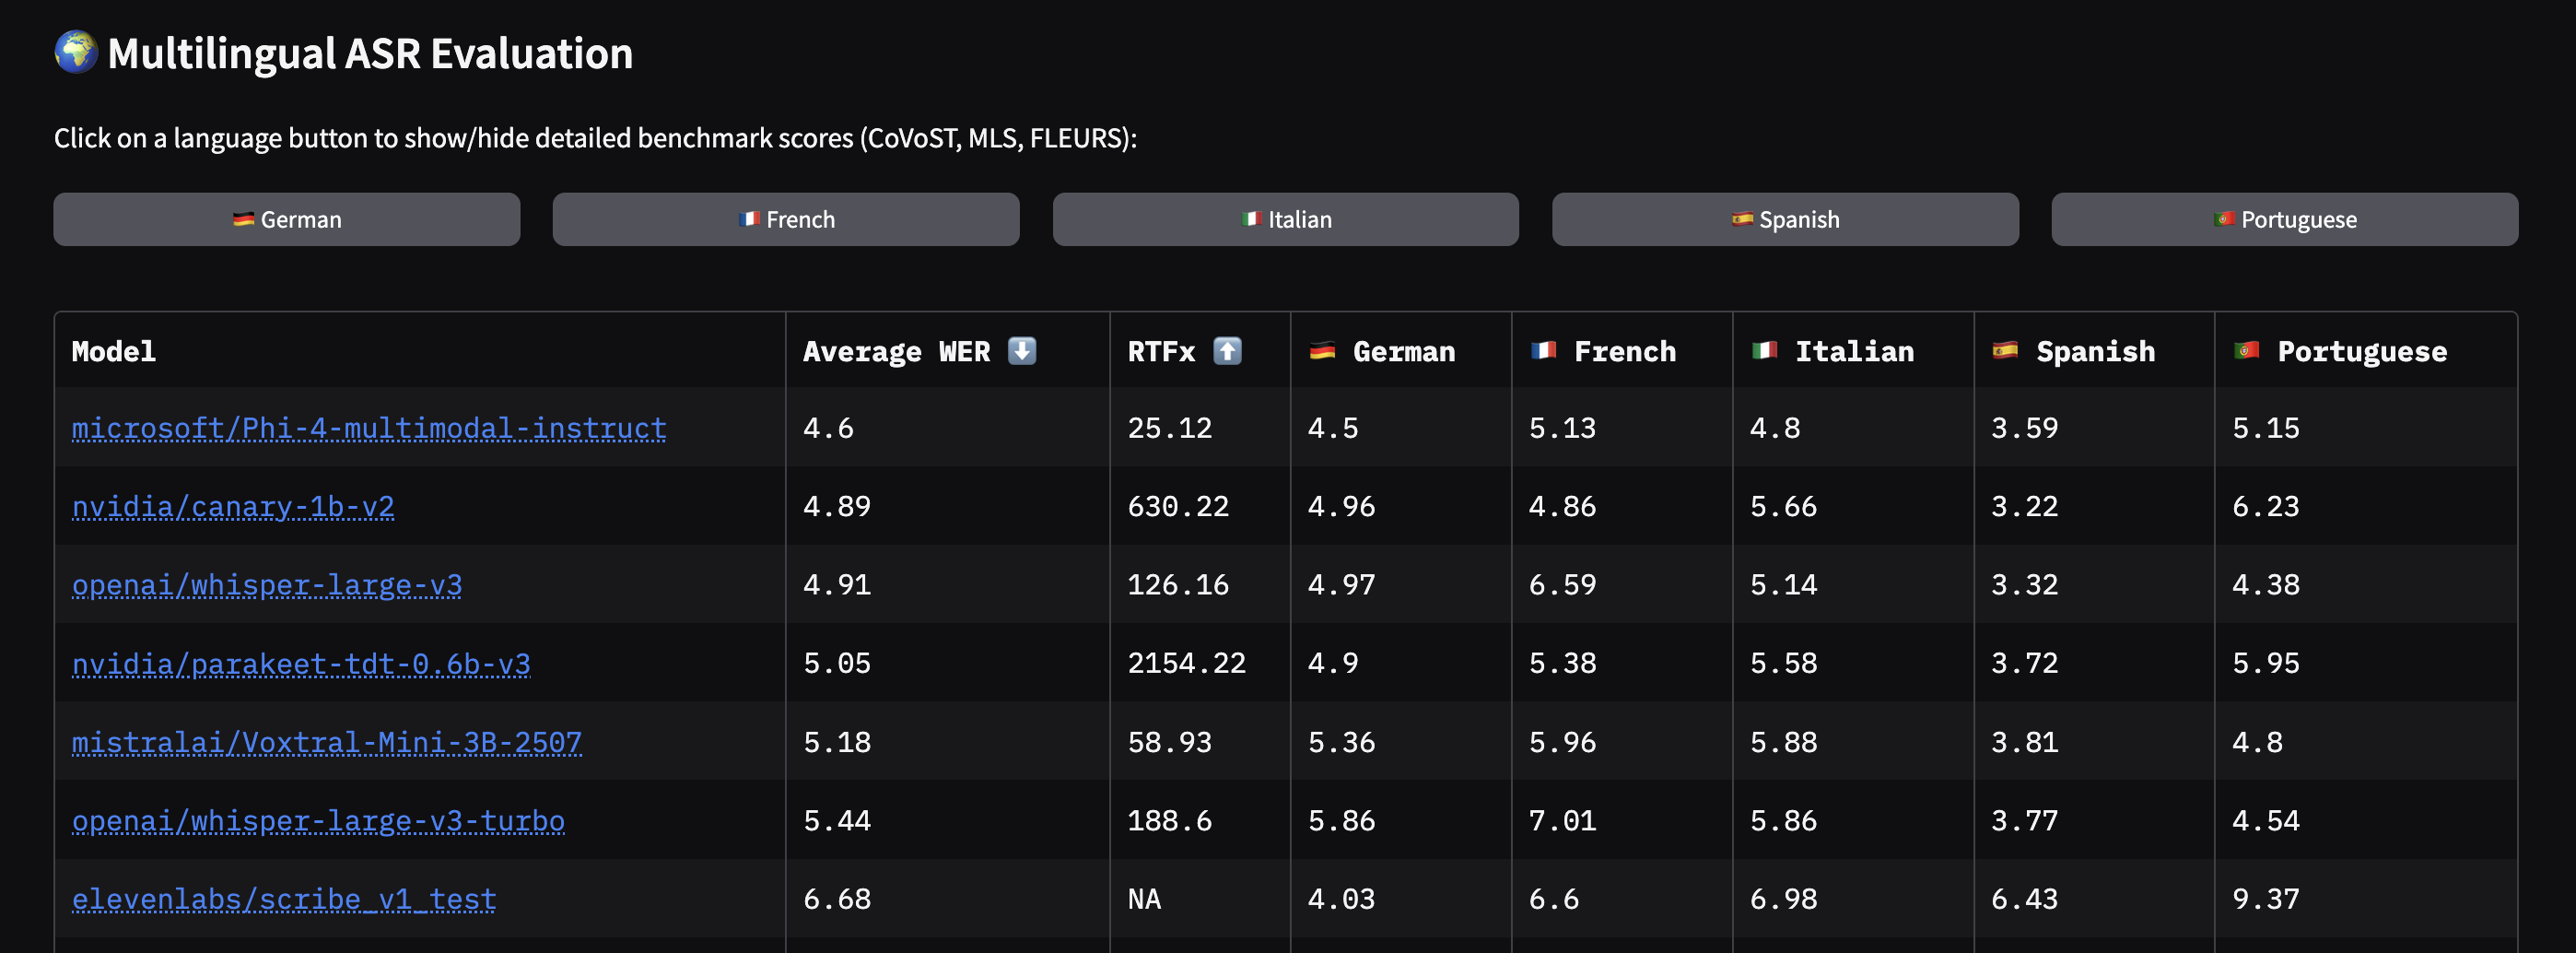Open the elevenlabs/scribe_v1_test link
The width and height of the screenshot is (2576, 953).
[x=284, y=899]
